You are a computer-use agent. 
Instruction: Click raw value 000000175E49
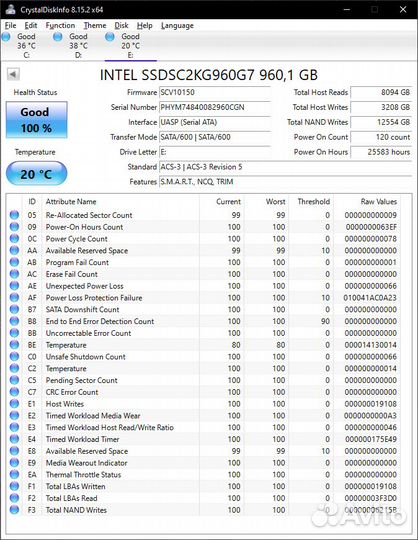[x=370, y=439]
